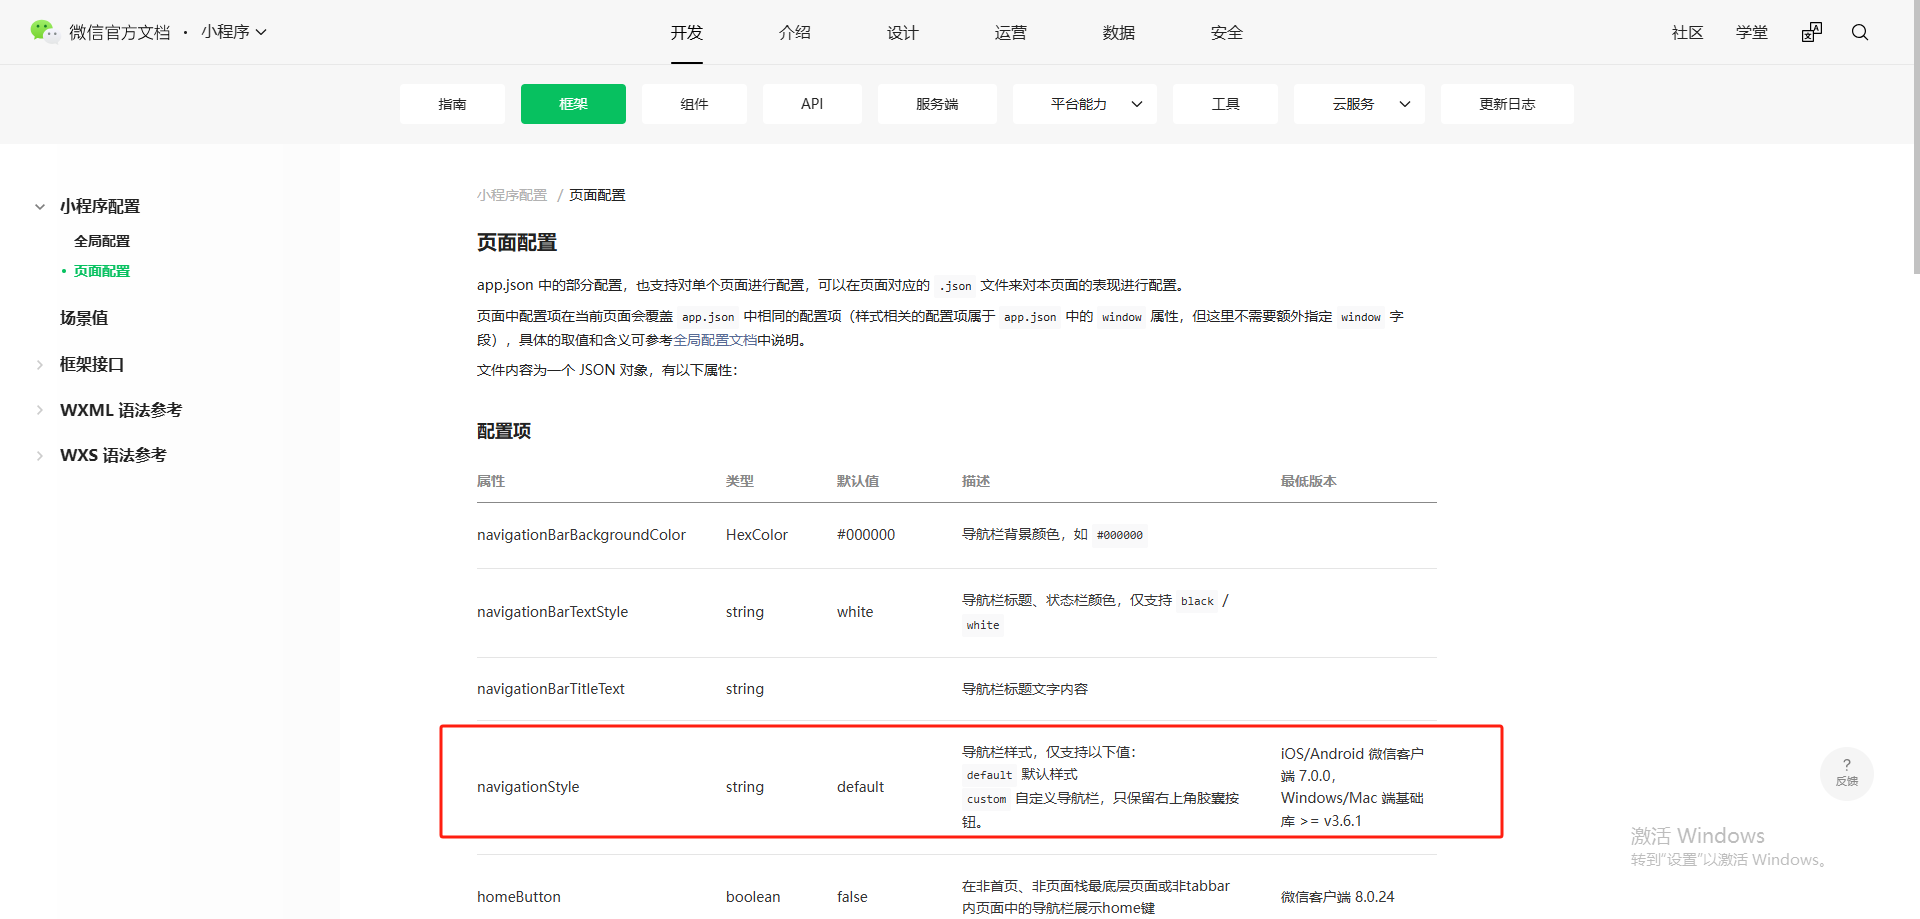The height and width of the screenshot is (919, 1920).
Task: Click 微信官方文档 header title
Action: coord(120,33)
